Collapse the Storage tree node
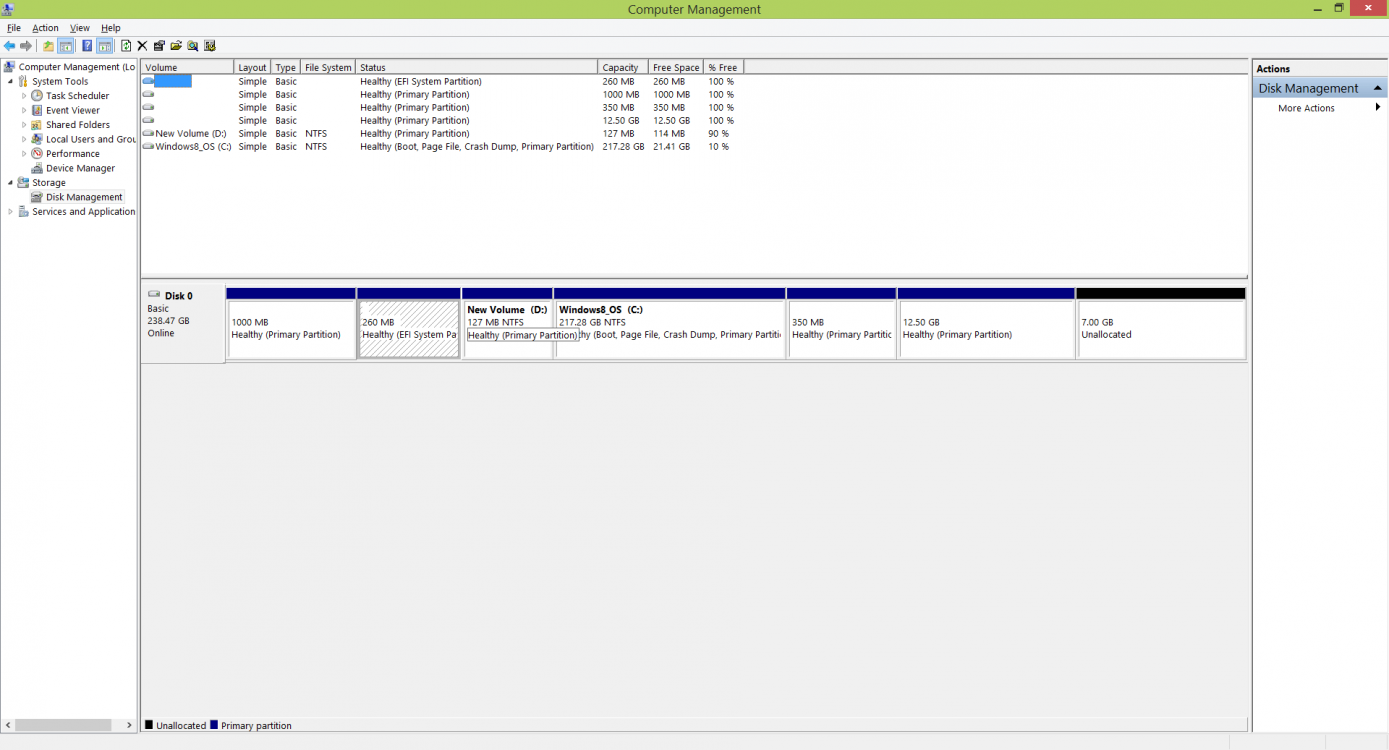 10,183
